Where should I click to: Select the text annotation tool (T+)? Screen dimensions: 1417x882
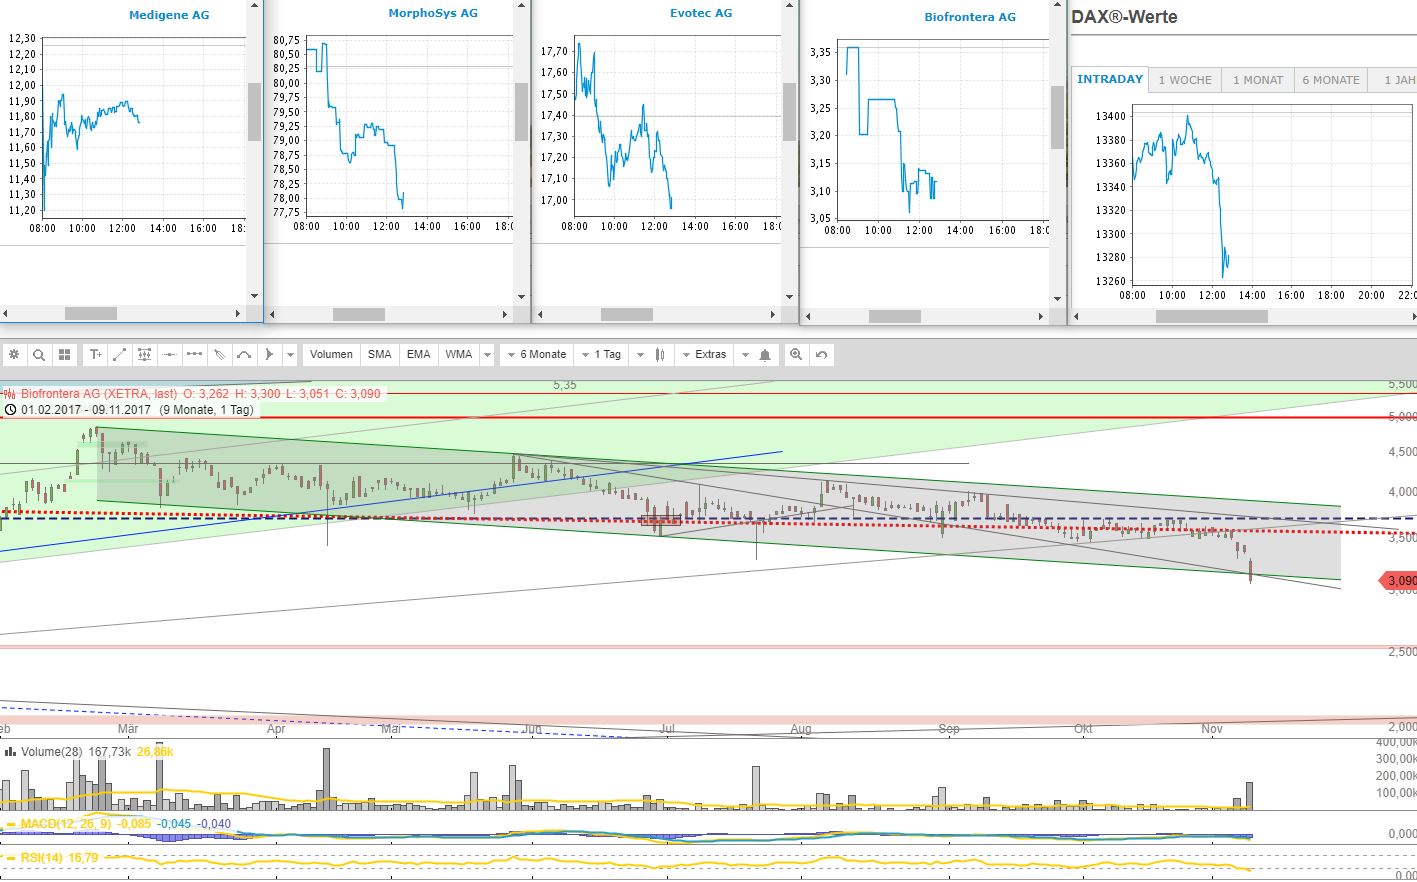point(96,355)
